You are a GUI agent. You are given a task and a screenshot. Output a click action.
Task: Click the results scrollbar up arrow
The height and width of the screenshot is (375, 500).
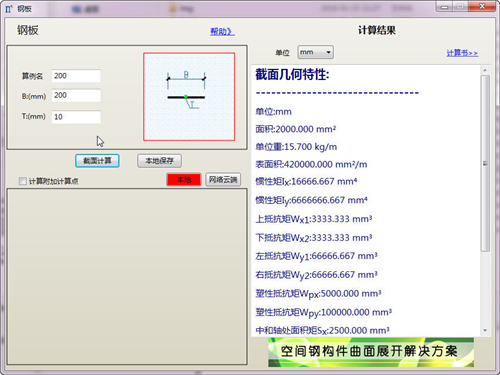485,70
